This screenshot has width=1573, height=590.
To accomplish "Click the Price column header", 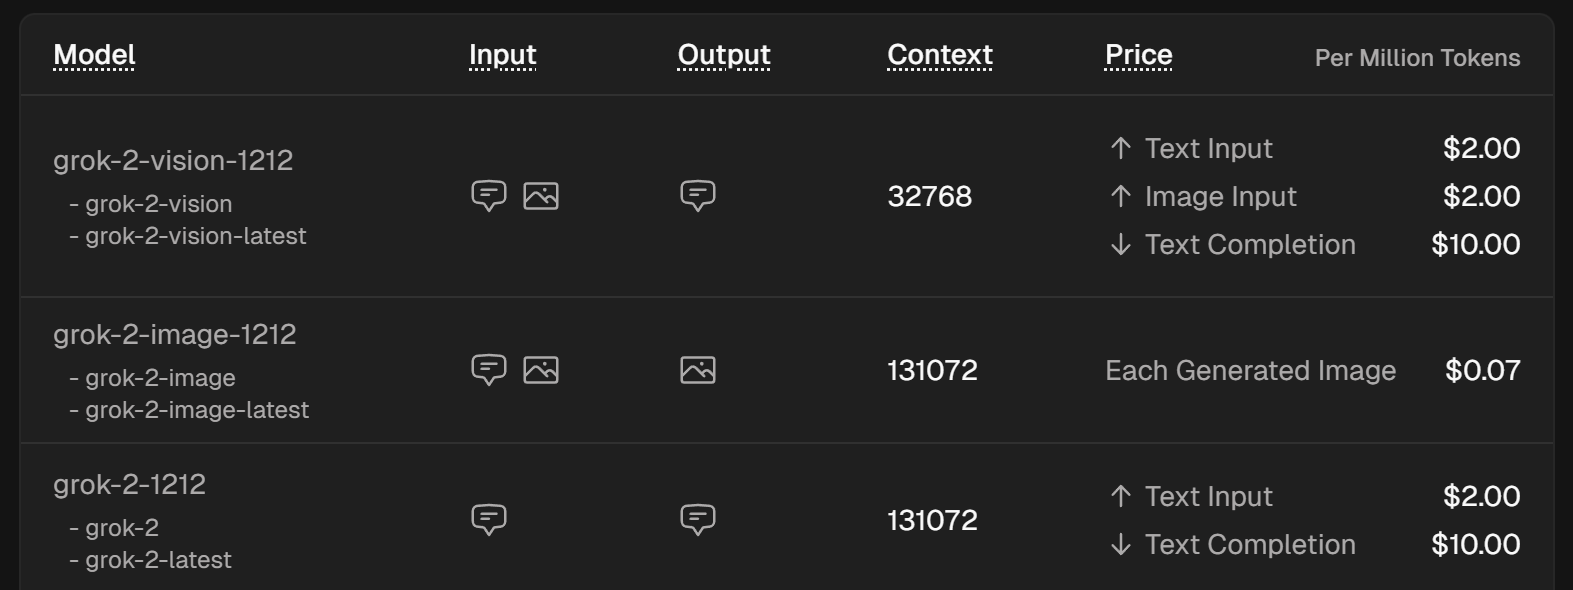I will point(1139,55).
